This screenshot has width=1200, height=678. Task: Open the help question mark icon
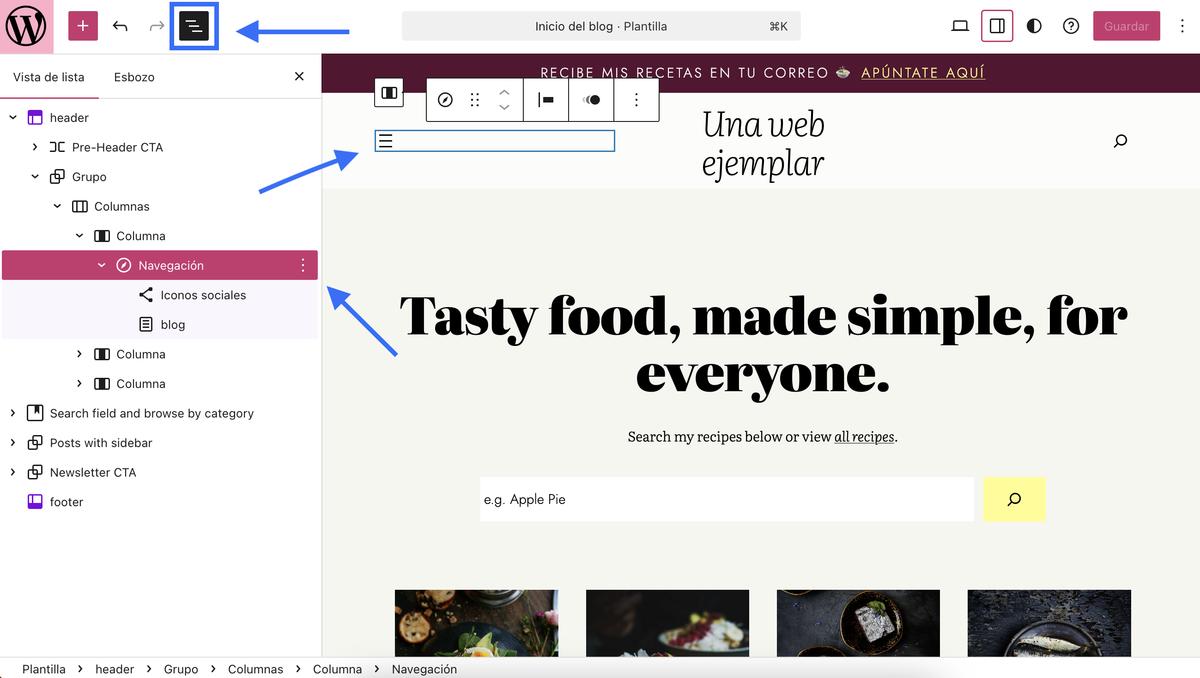click(x=1071, y=26)
